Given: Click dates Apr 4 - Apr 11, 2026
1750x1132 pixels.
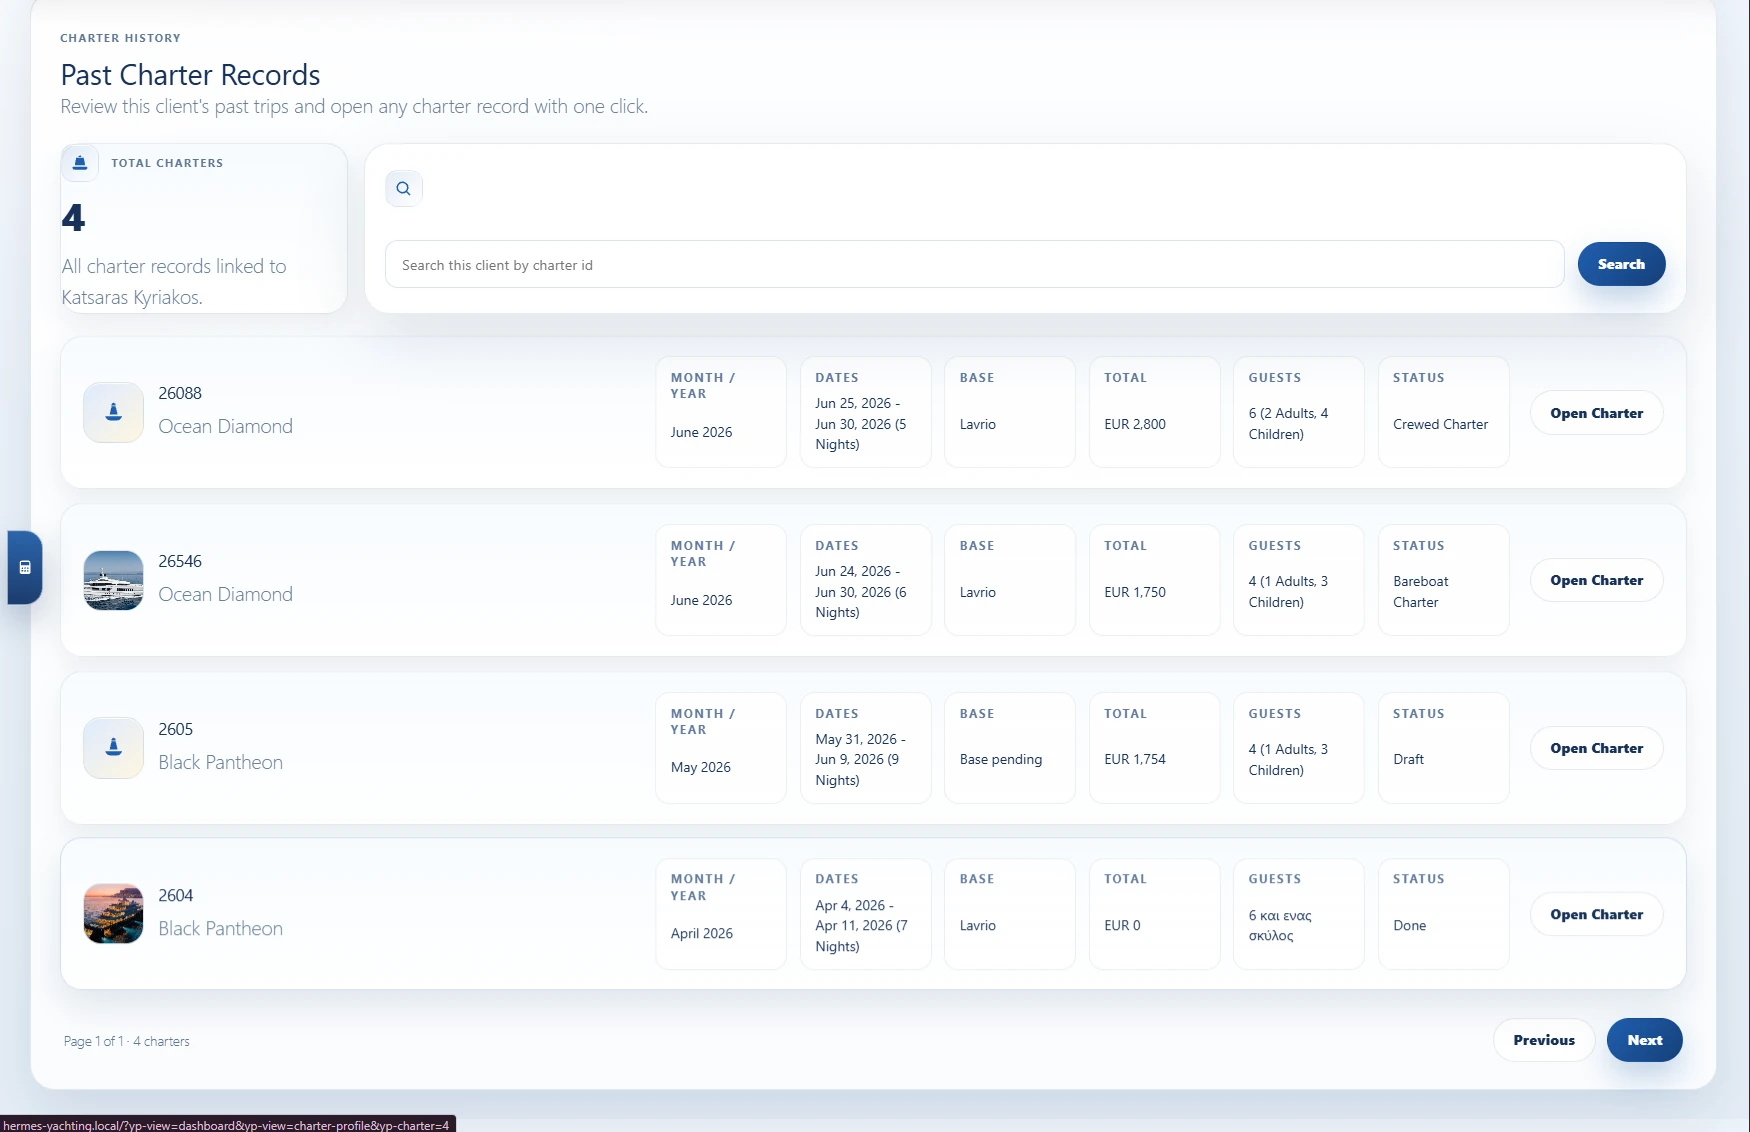Looking at the screenshot, I should click(861, 926).
